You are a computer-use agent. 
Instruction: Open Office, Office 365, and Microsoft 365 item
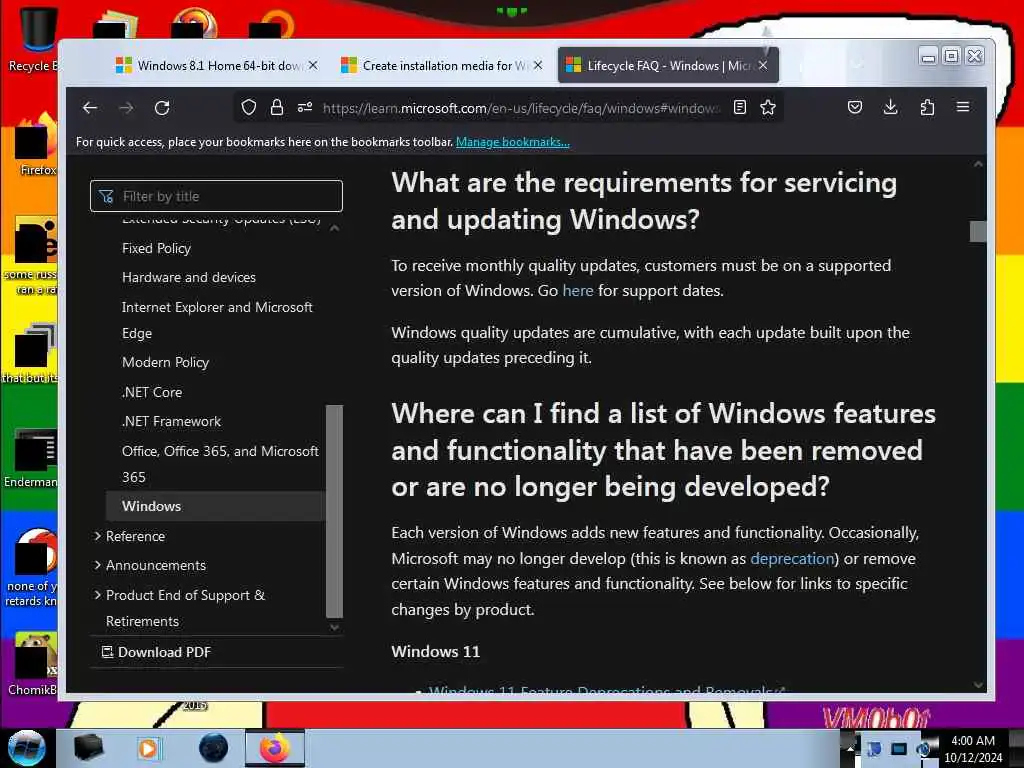click(220, 464)
